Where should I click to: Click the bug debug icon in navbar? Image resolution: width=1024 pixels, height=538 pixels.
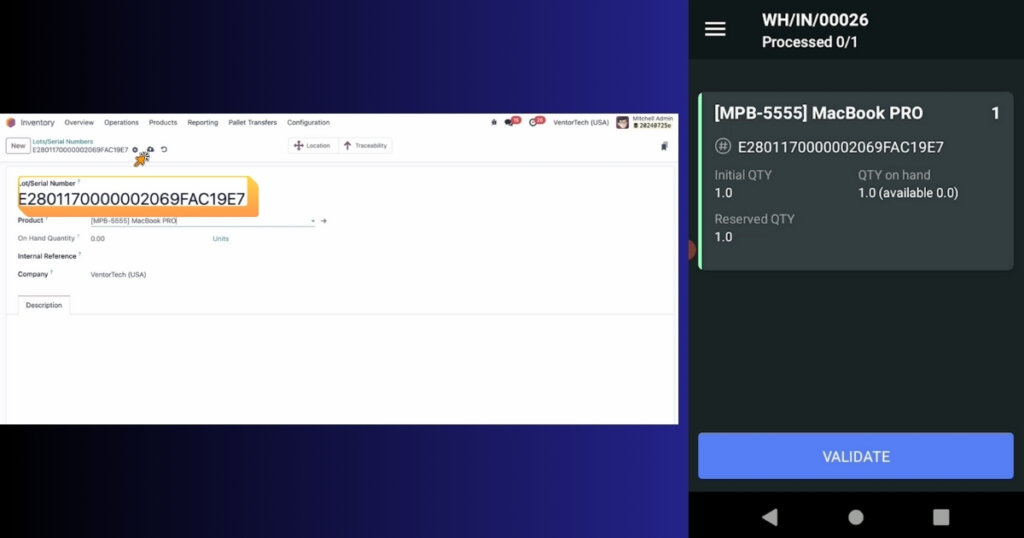pyautogui.click(x=493, y=122)
